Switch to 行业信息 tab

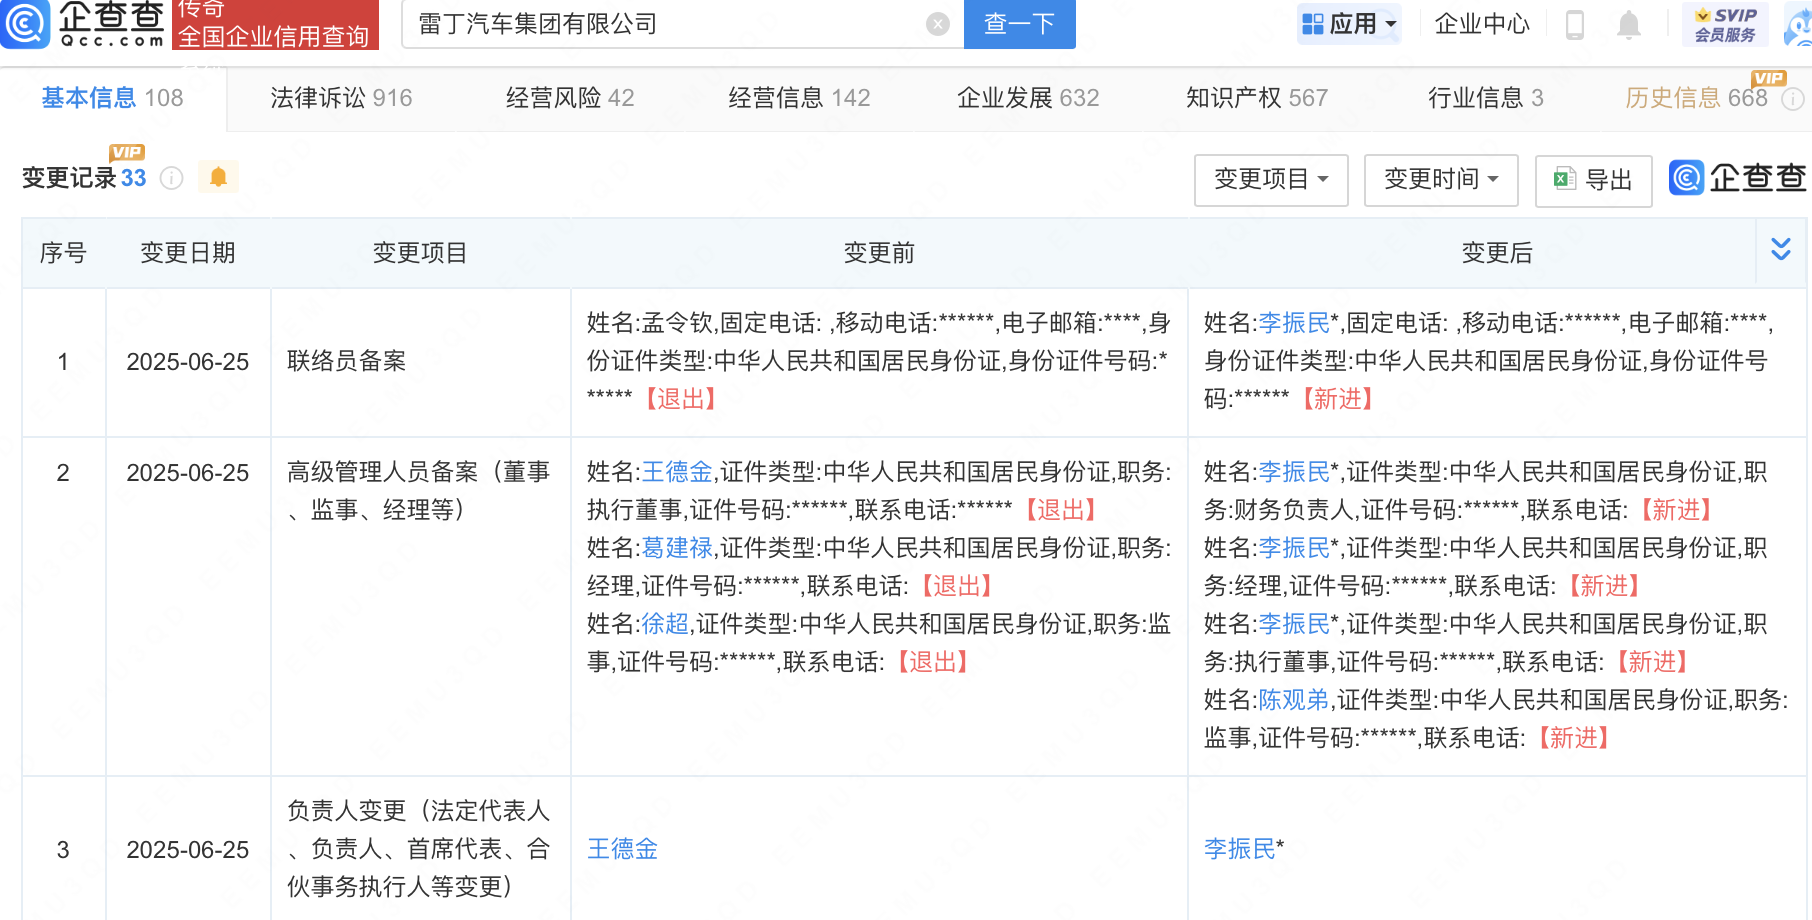point(1485,98)
